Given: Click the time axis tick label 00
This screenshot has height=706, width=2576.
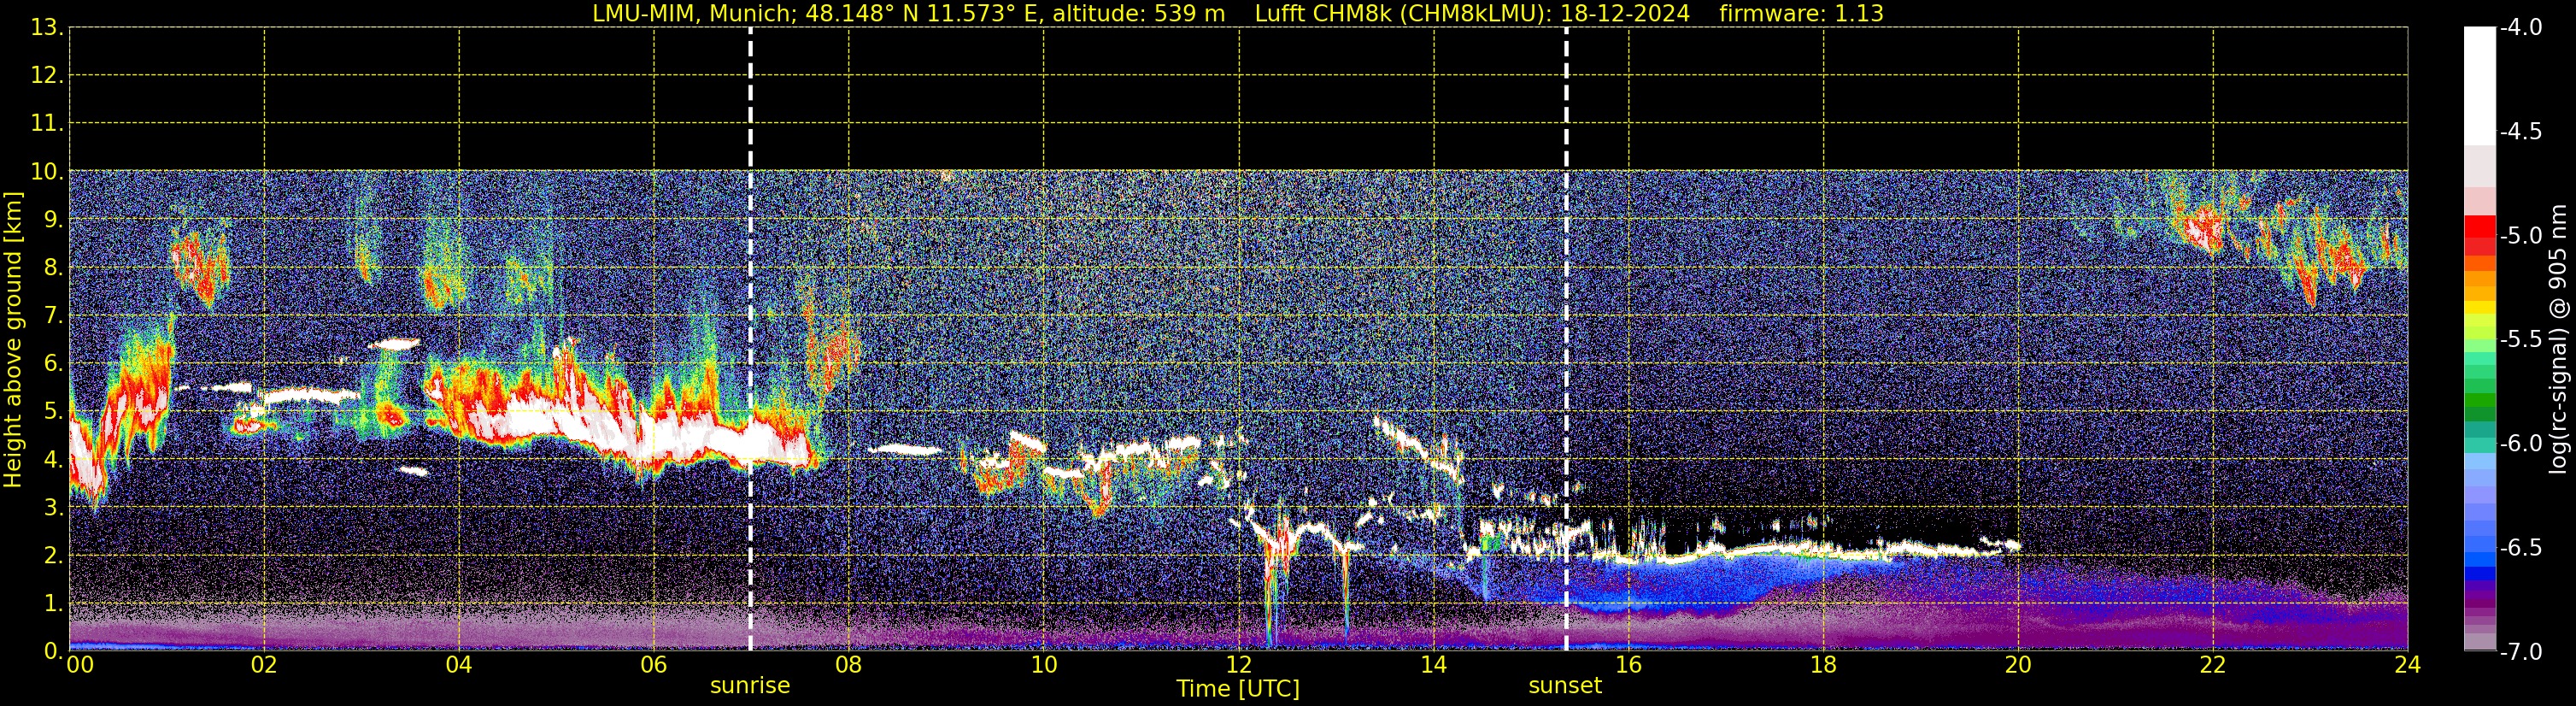Looking at the screenshot, I should pos(79,665).
